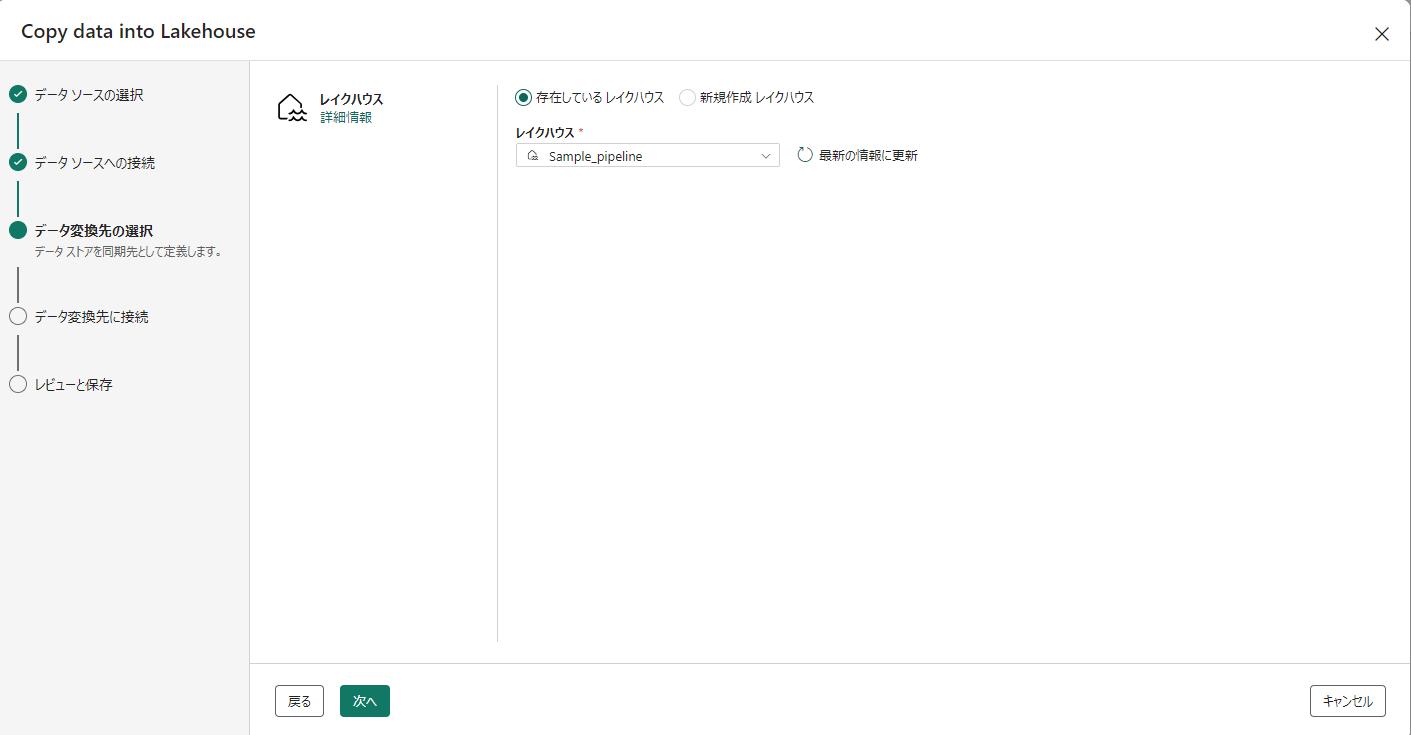
Task: Go to the データ ソースの選択 step
Action: click(89, 95)
